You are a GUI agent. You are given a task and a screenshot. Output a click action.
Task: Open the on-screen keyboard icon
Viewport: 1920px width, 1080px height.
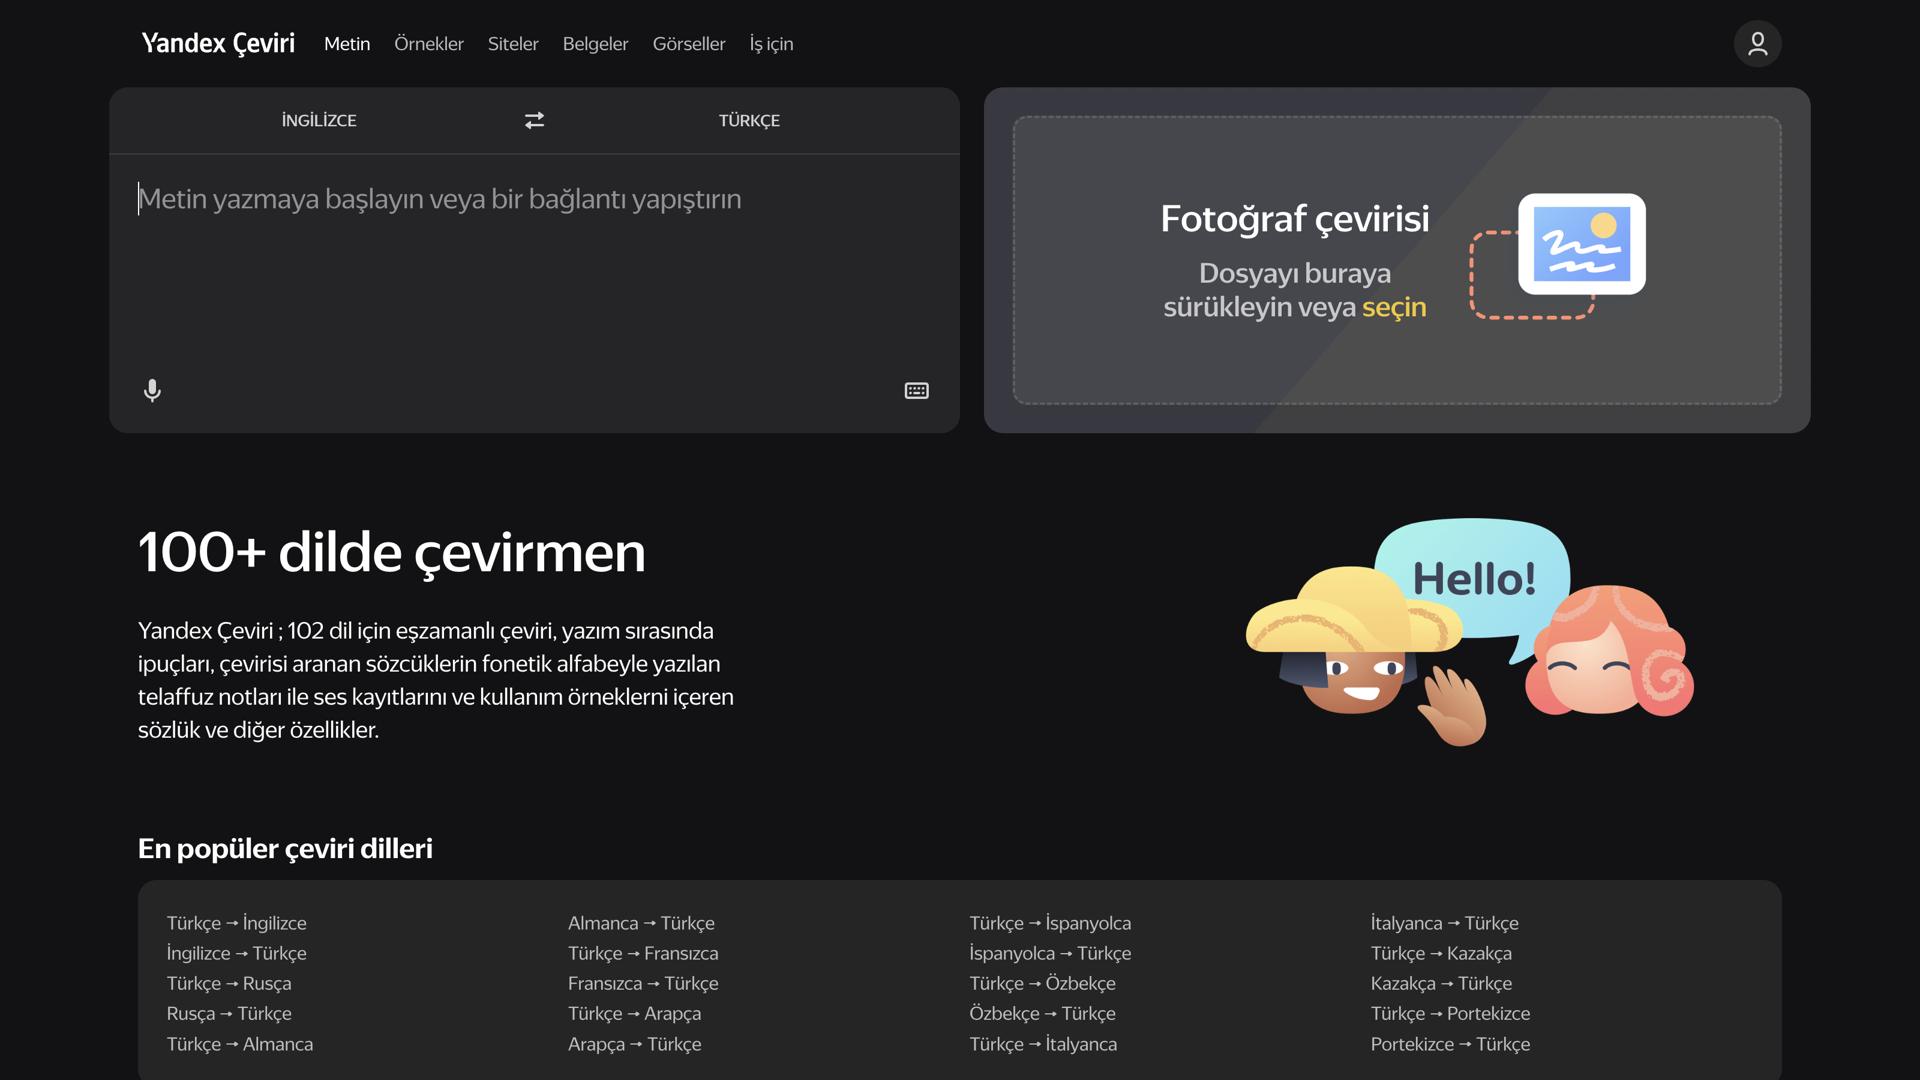pos(916,390)
